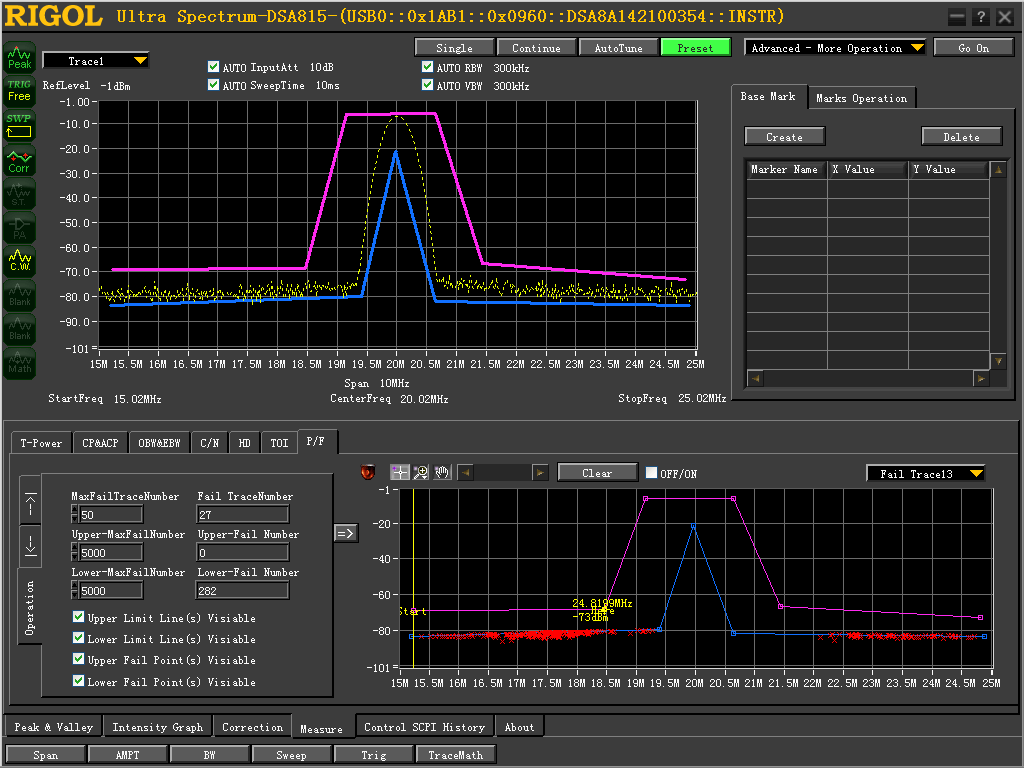
Task: Toggle AUTO VBW checkbox
Action: (427, 85)
